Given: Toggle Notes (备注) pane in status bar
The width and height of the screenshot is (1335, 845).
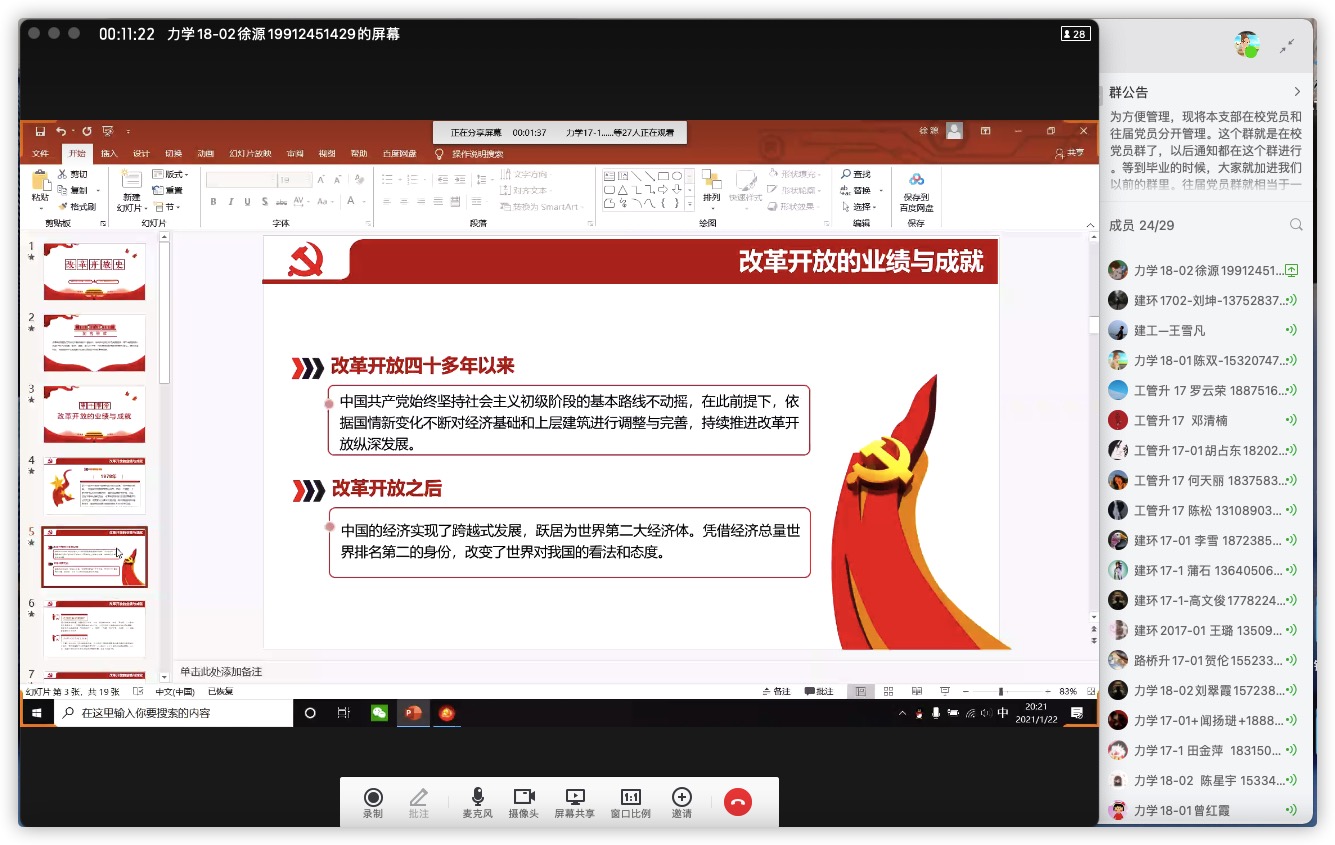Looking at the screenshot, I should [x=776, y=691].
